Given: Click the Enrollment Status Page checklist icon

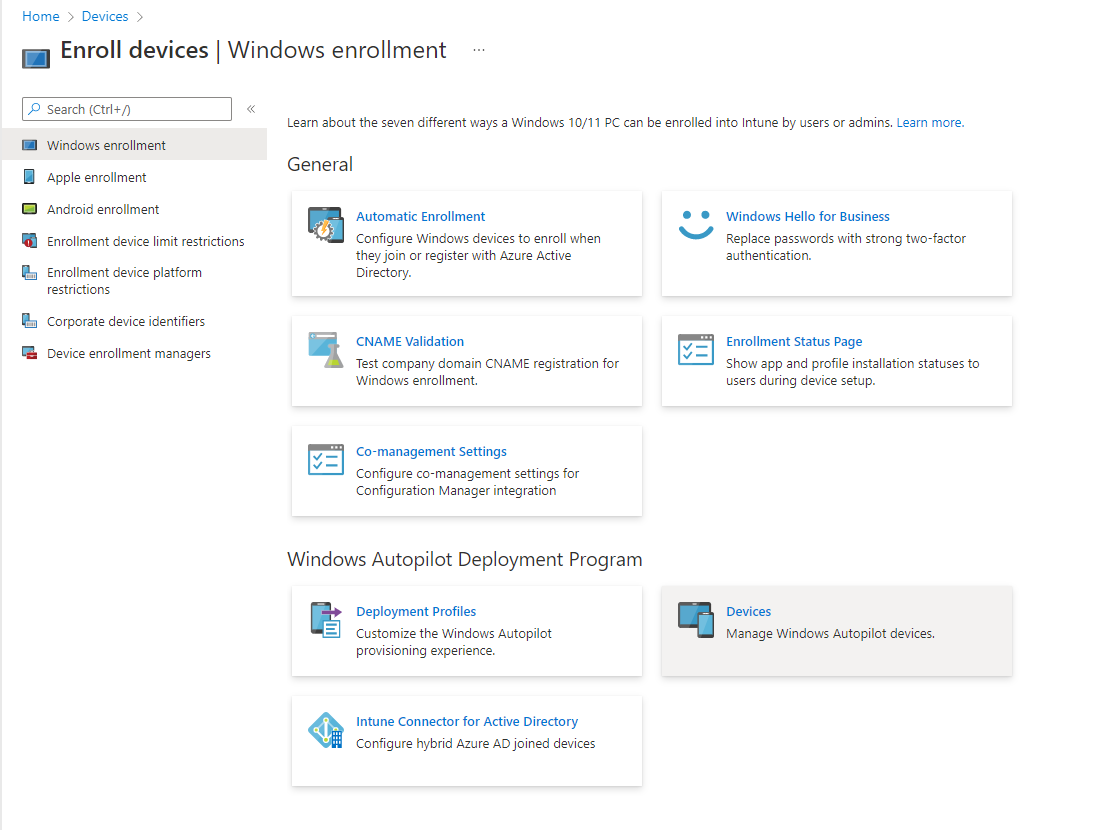Looking at the screenshot, I should coord(696,350).
